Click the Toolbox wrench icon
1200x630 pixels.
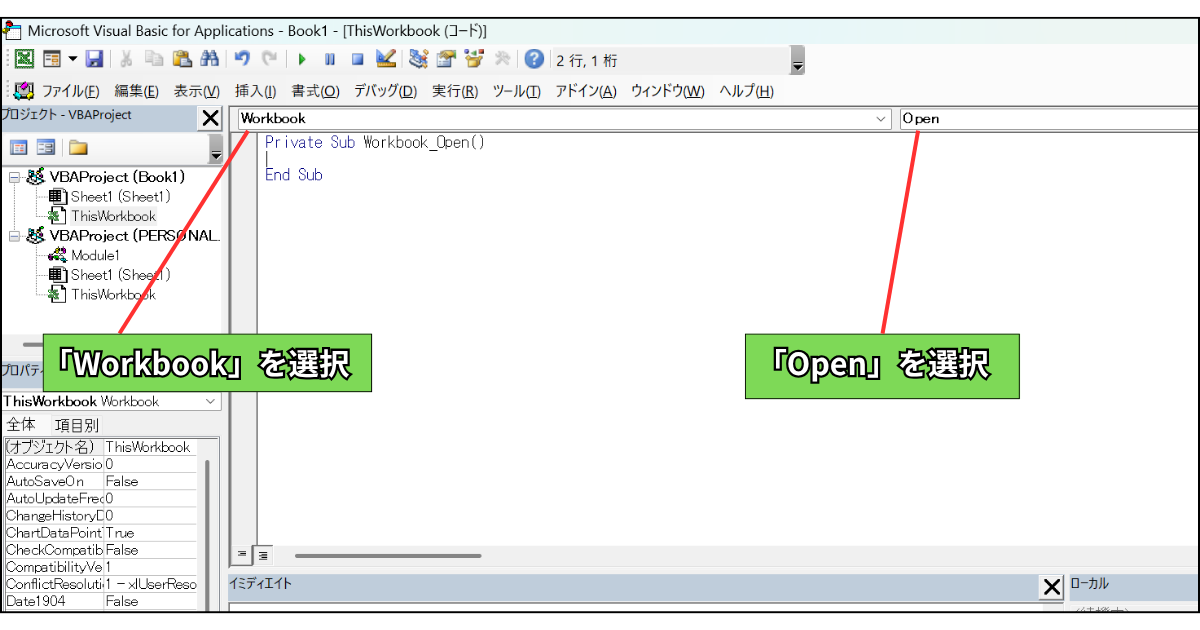tap(502, 59)
